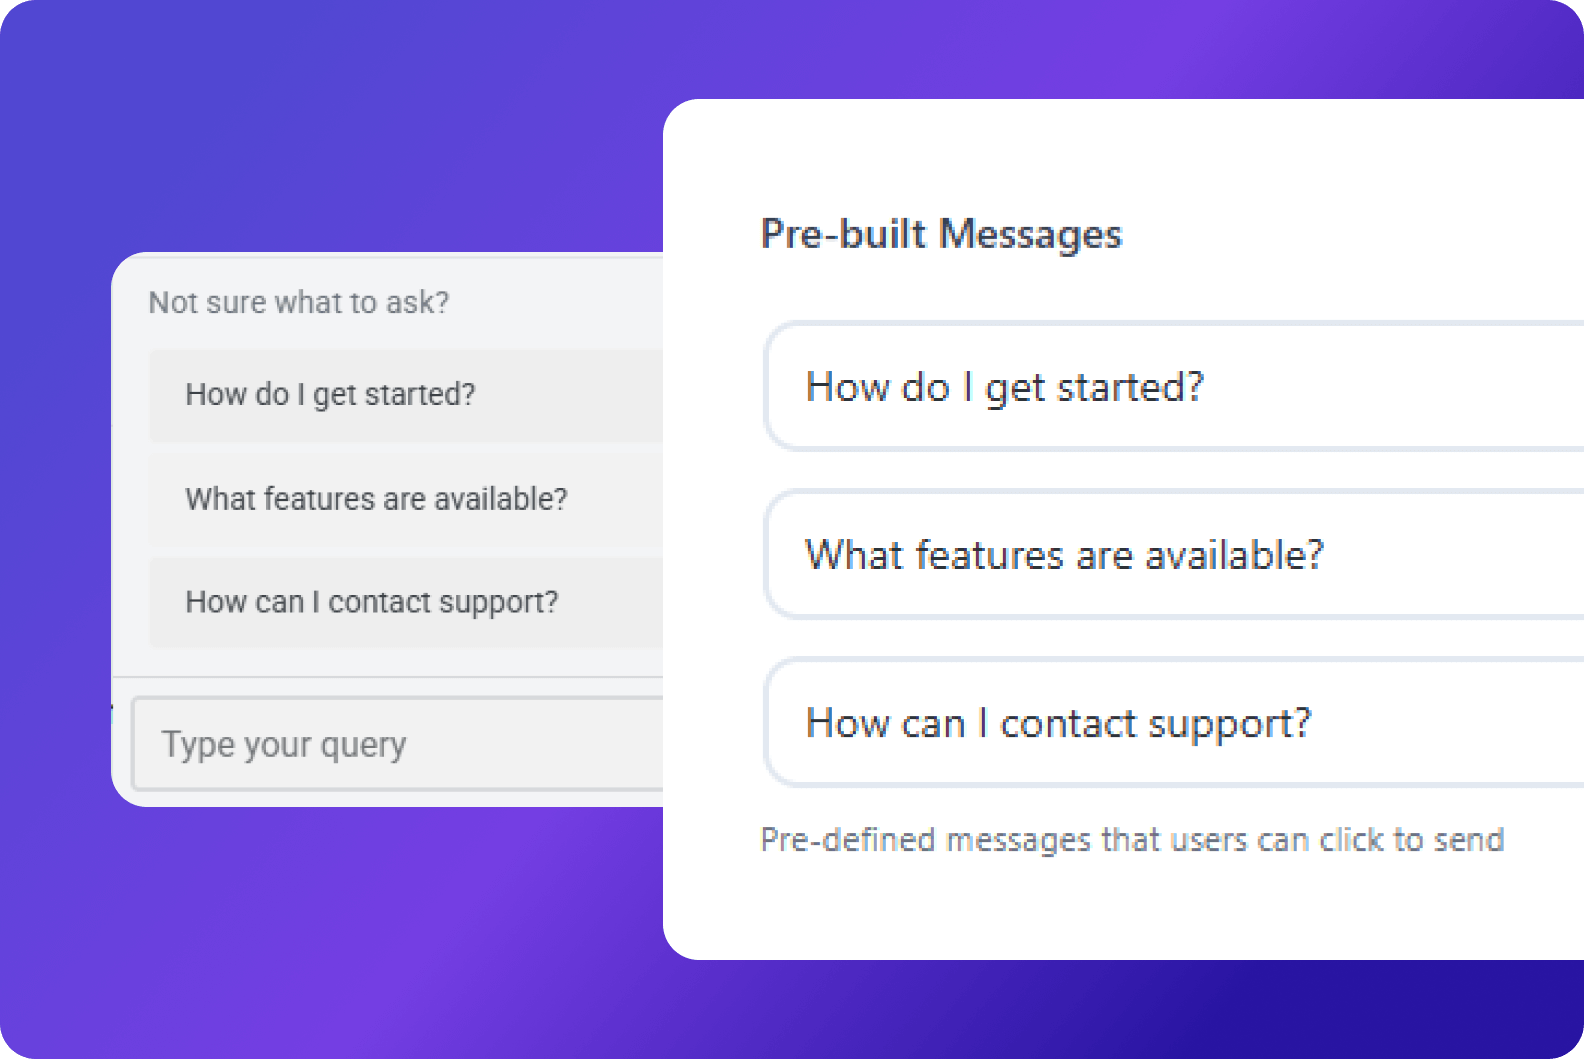Click the divider line above the query input
1584x1059 pixels.
(388, 677)
